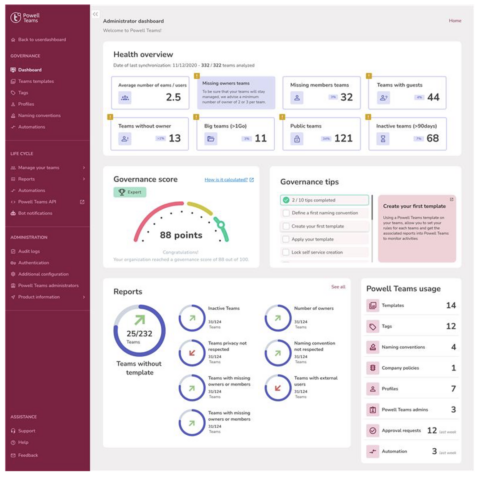Open the Missing owners teams card
Image resolution: width=480 pixels, height=478 pixels.
pyautogui.click(x=236, y=93)
